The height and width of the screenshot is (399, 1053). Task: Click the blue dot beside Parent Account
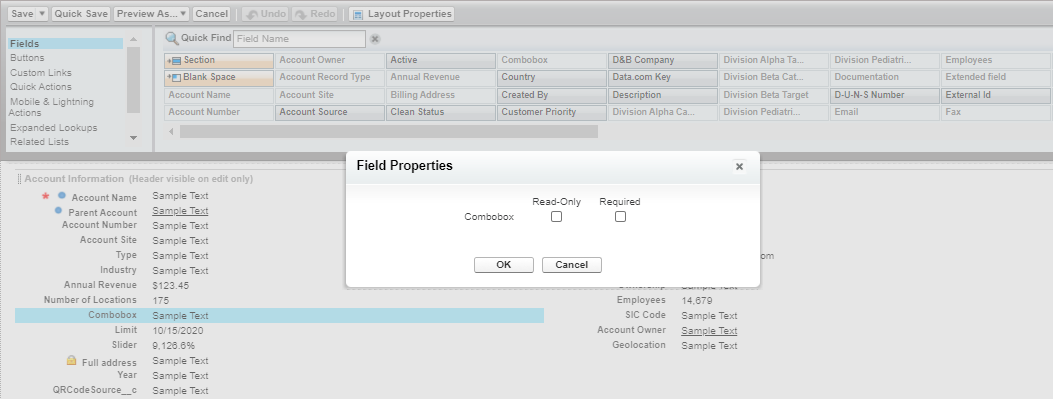(58, 211)
